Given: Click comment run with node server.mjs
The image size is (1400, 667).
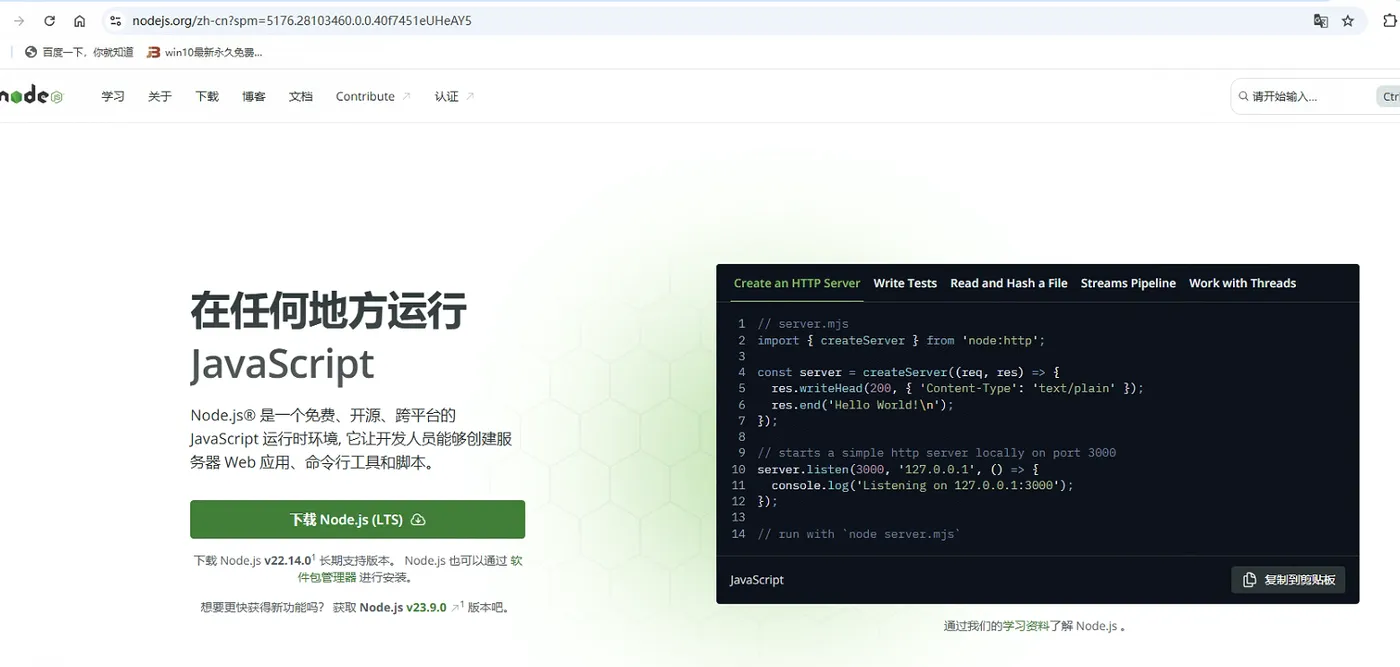Looking at the screenshot, I should pos(859,534).
